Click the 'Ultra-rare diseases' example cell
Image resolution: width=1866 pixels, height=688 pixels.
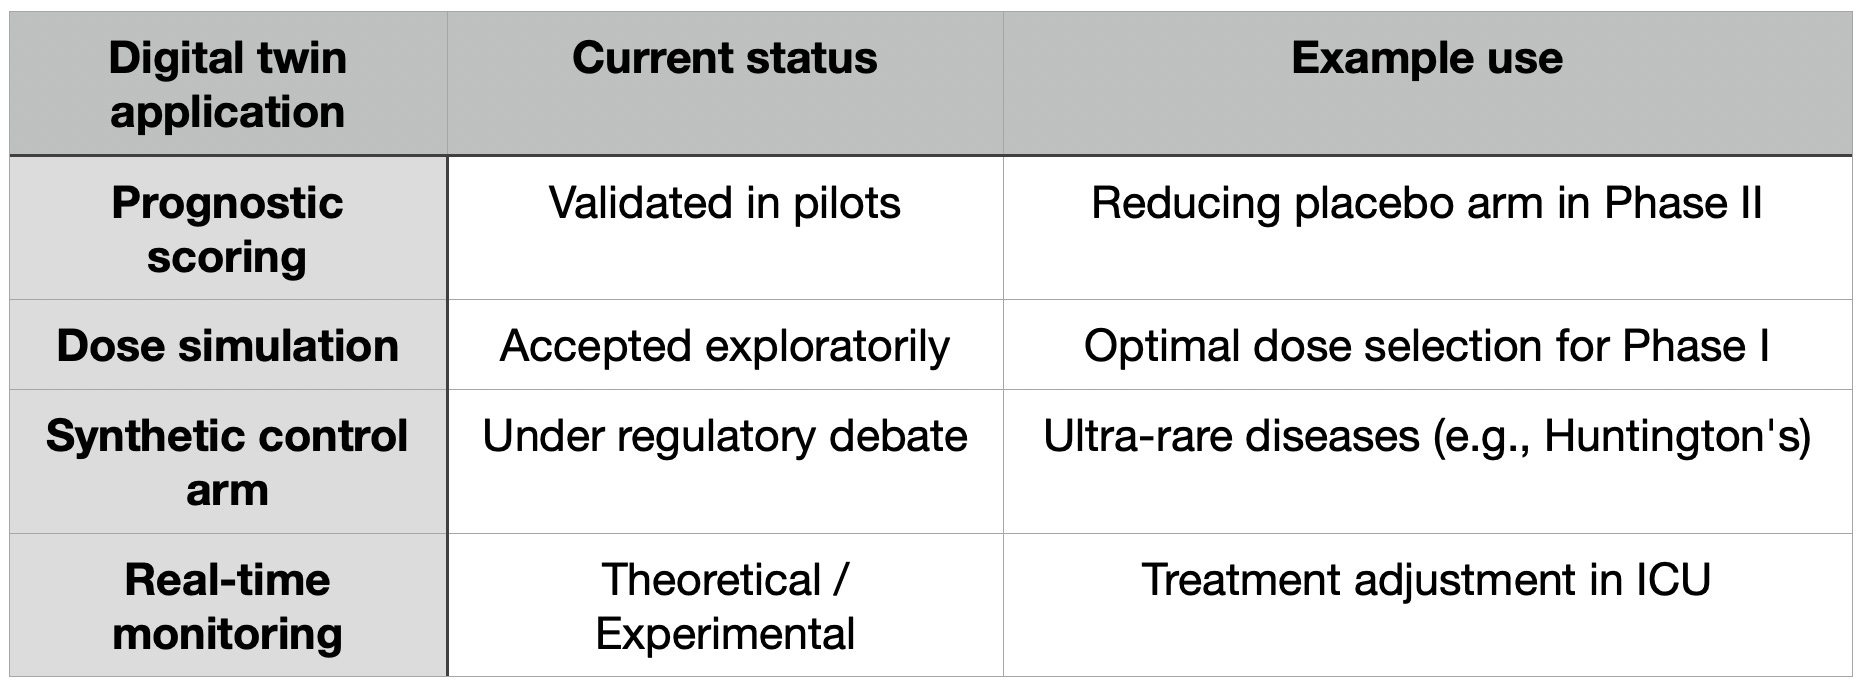[1427, 462]
